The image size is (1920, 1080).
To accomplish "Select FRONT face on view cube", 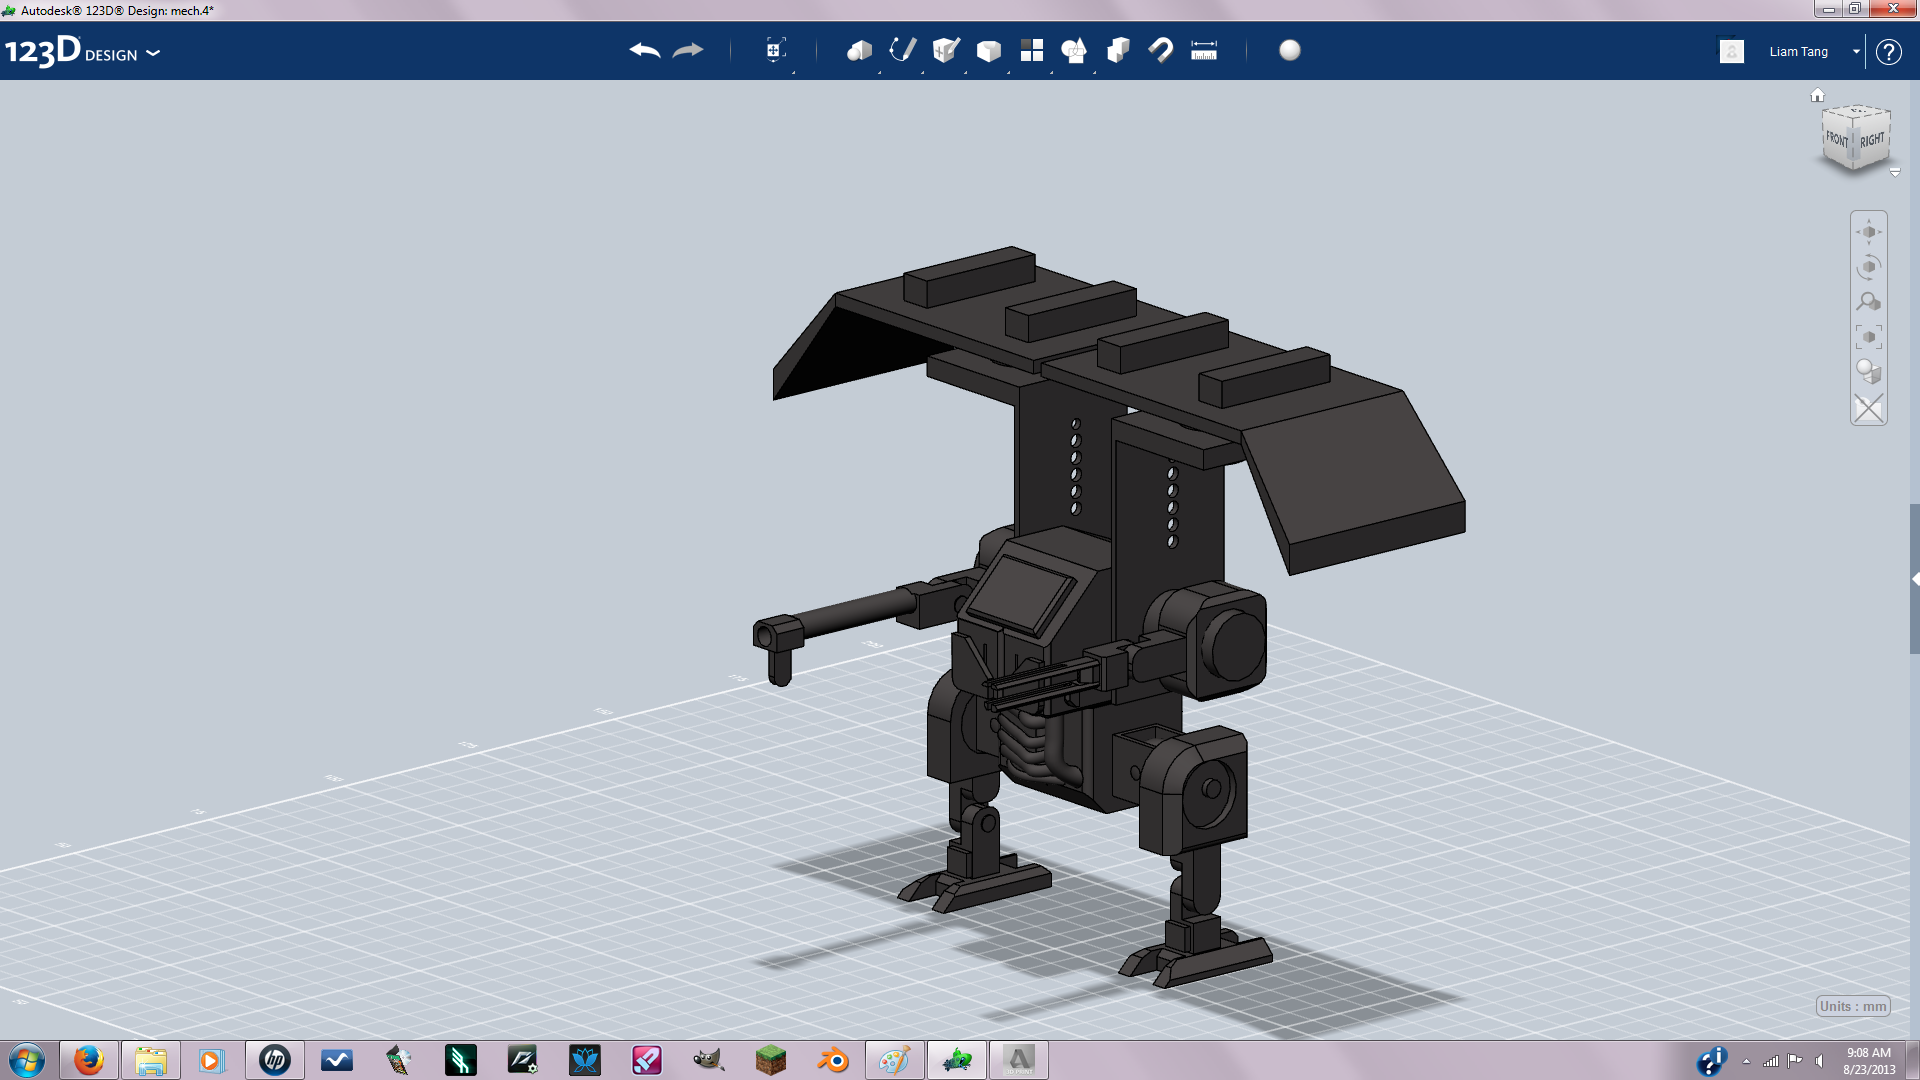I will pos(1837,139).
